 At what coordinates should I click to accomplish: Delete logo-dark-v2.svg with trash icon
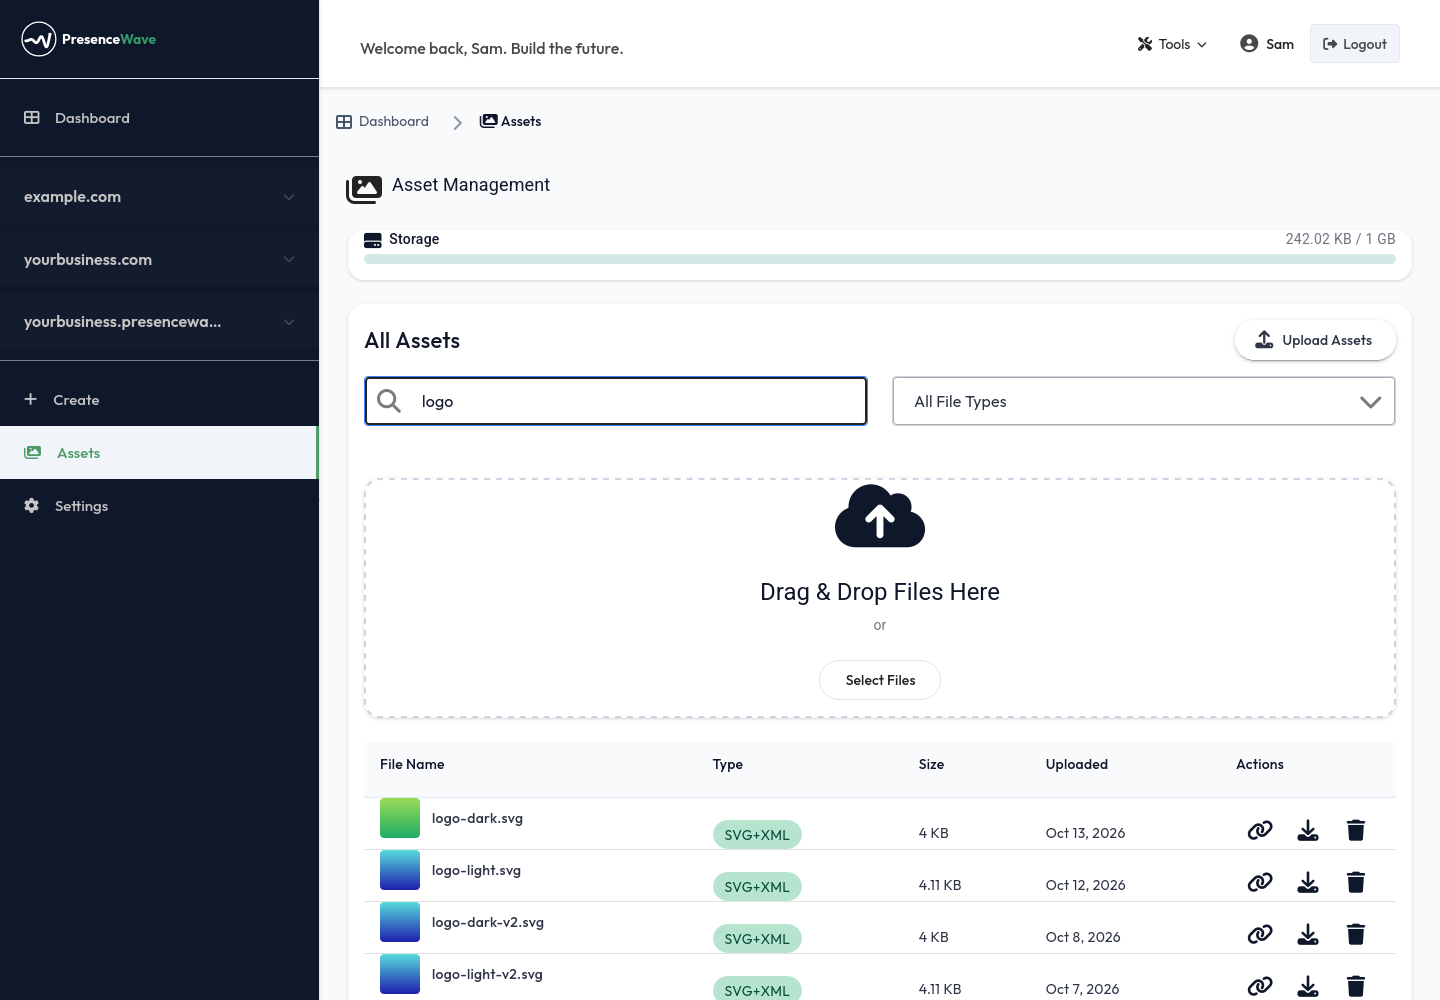pos(1356,934)
